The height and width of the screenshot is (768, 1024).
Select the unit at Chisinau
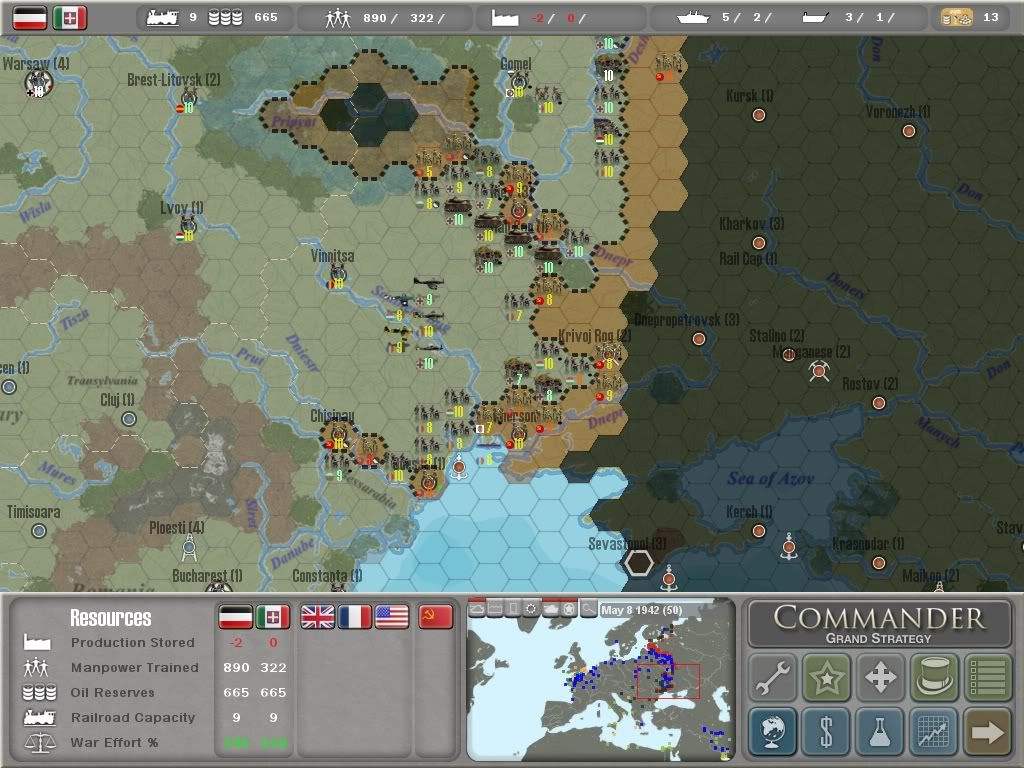pos(338,436)
